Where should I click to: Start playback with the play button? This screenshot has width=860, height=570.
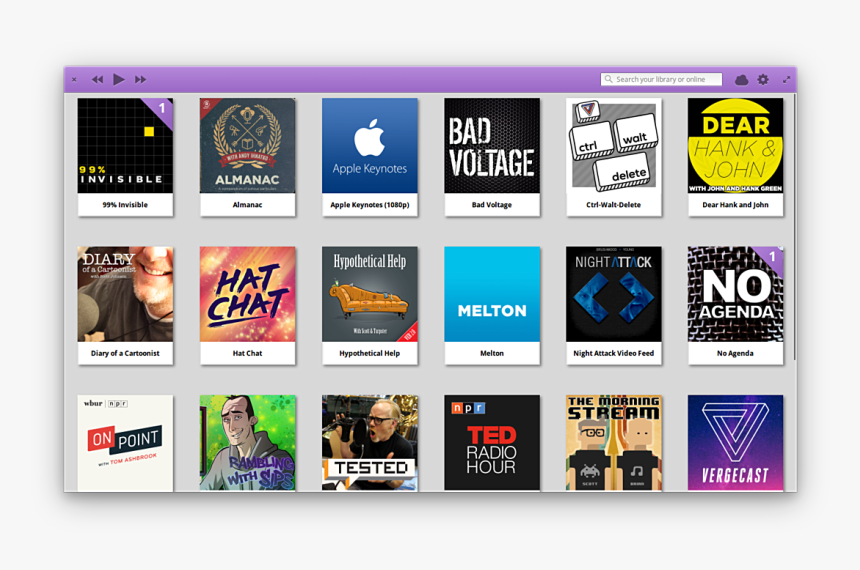point(118,80)
